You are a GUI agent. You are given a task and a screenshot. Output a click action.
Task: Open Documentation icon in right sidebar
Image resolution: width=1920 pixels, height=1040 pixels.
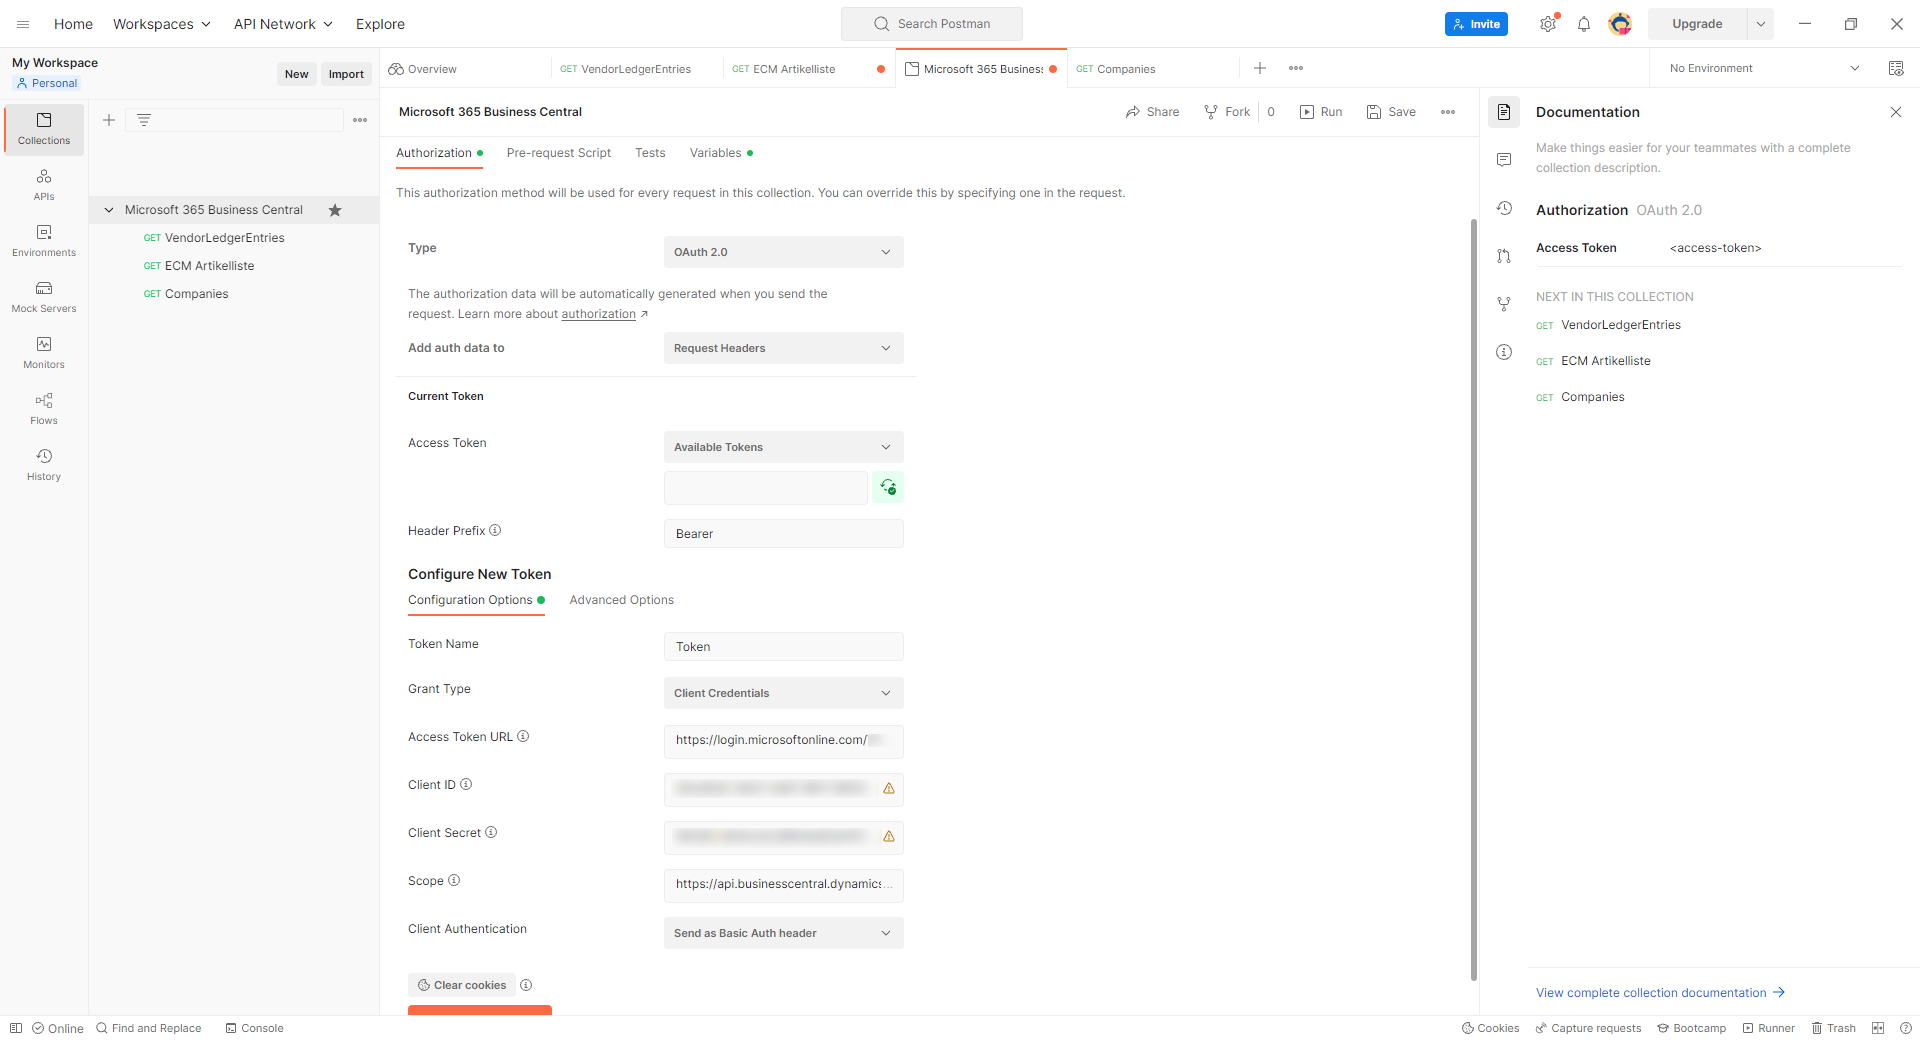tap(1504, 112)
